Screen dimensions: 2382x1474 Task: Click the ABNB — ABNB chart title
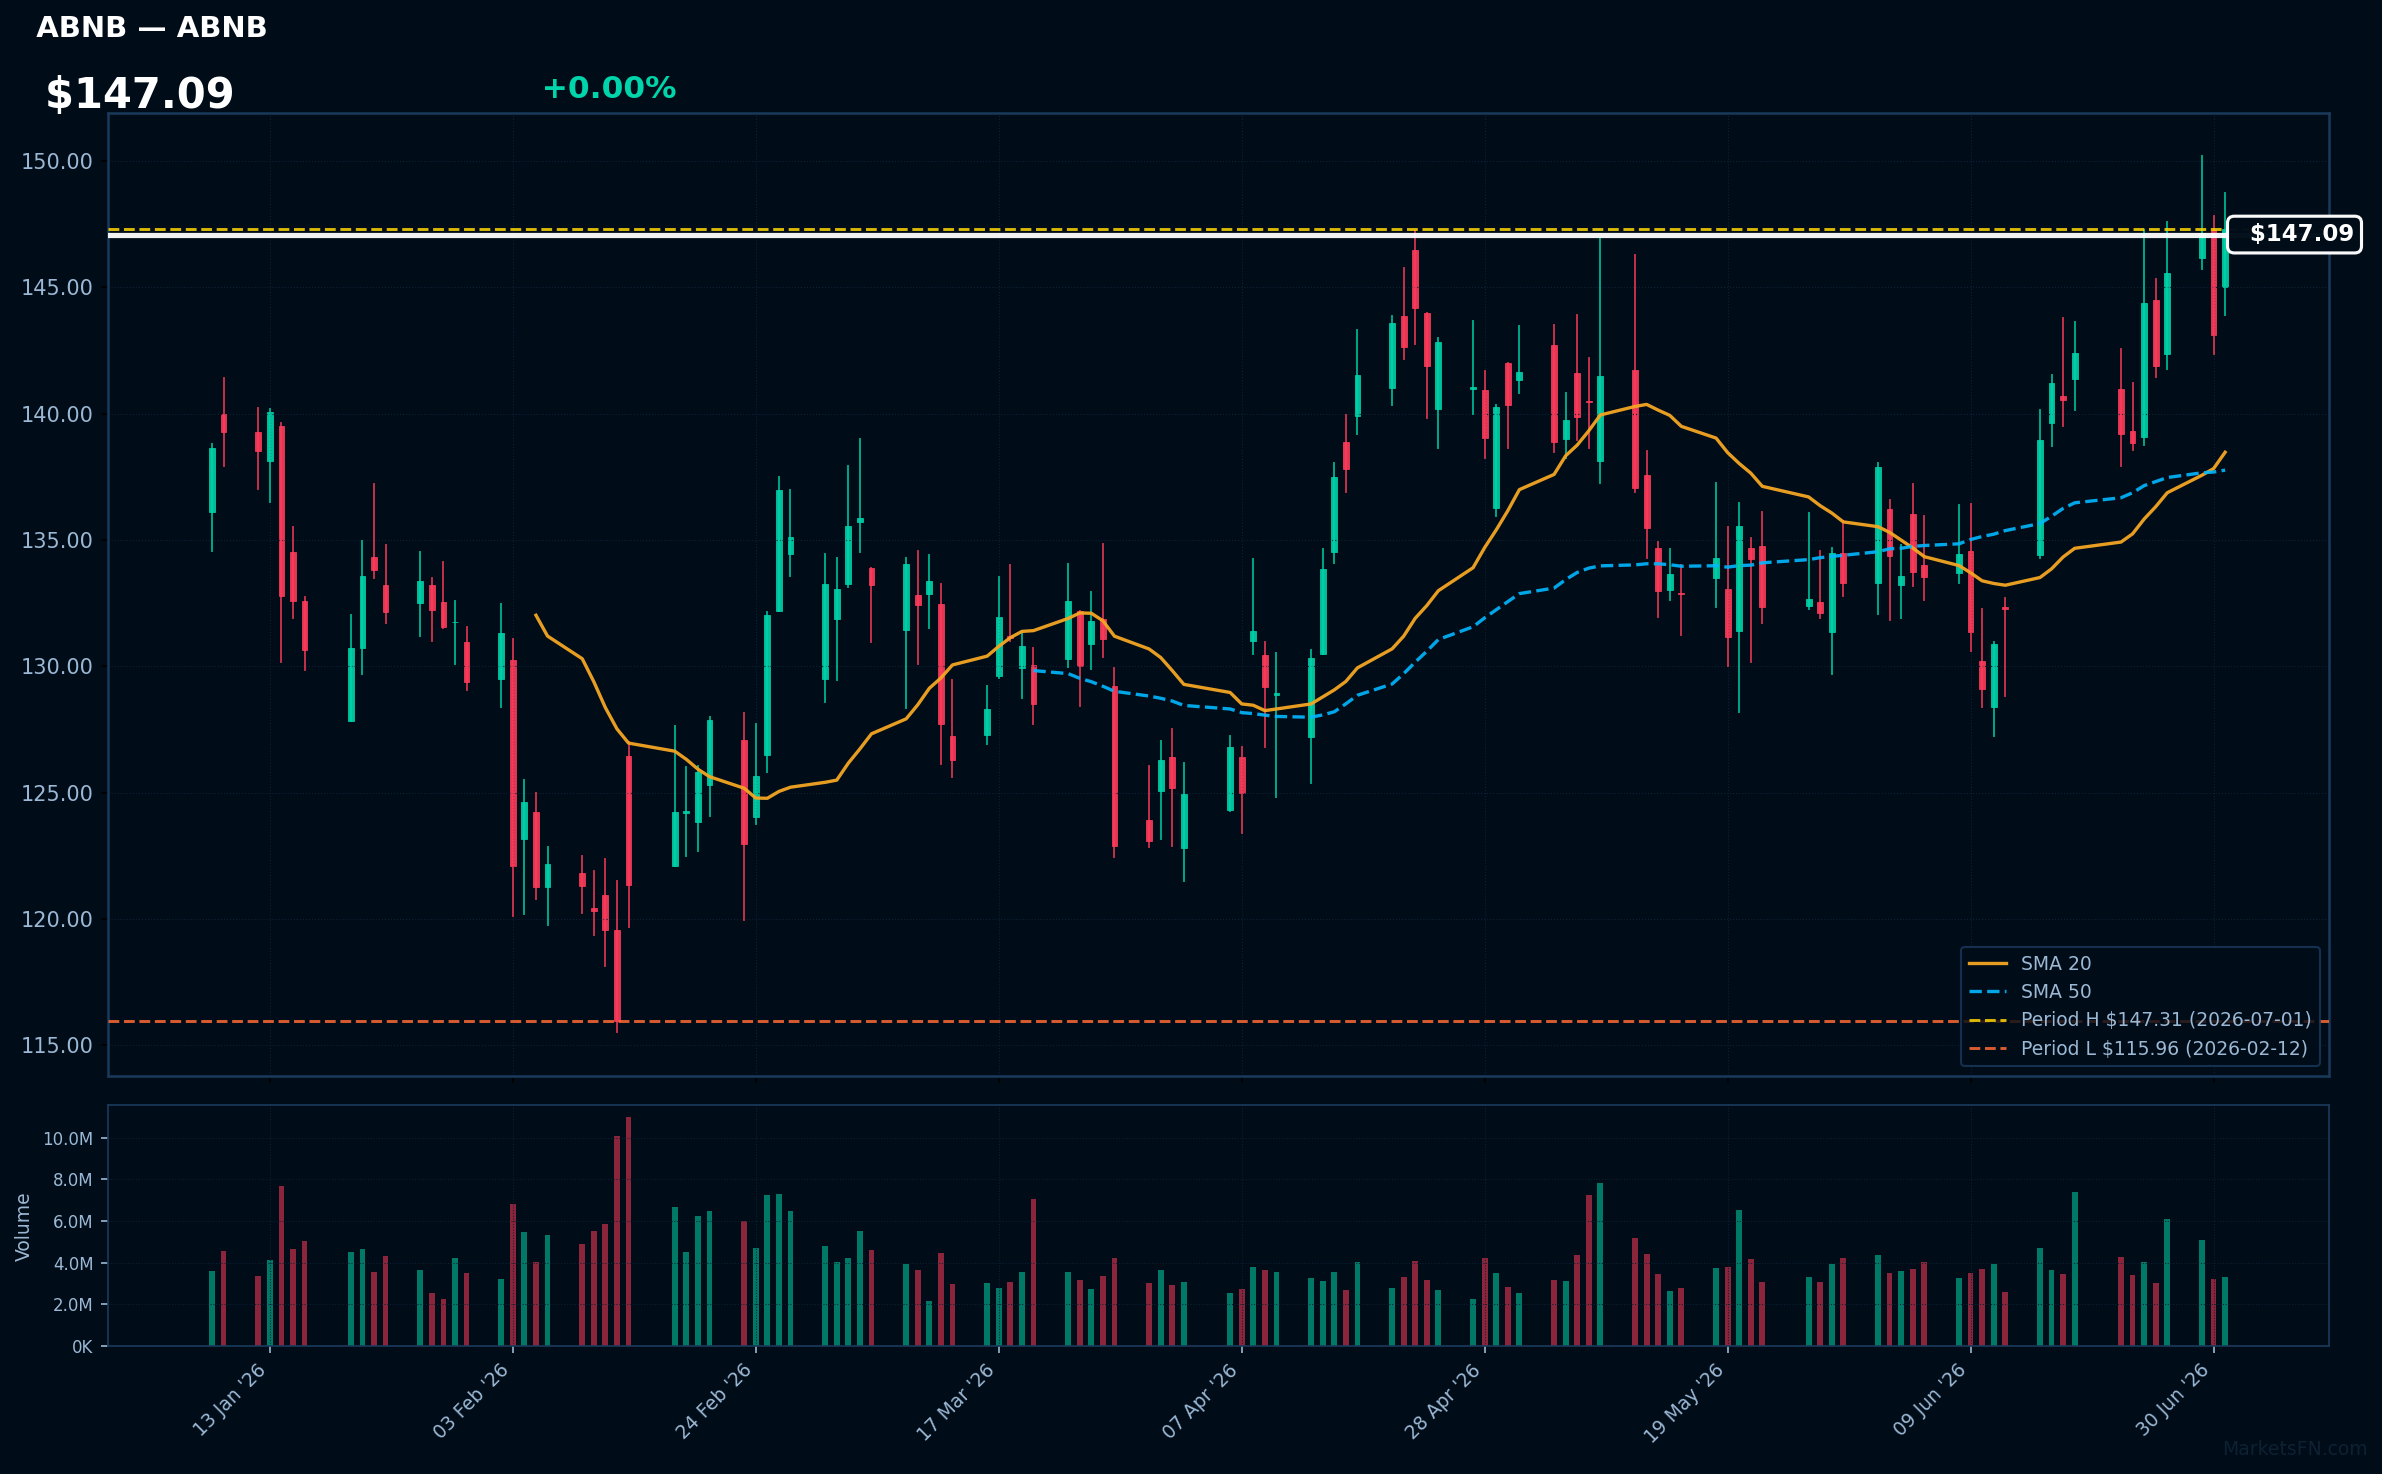click(x=152, y=28)
